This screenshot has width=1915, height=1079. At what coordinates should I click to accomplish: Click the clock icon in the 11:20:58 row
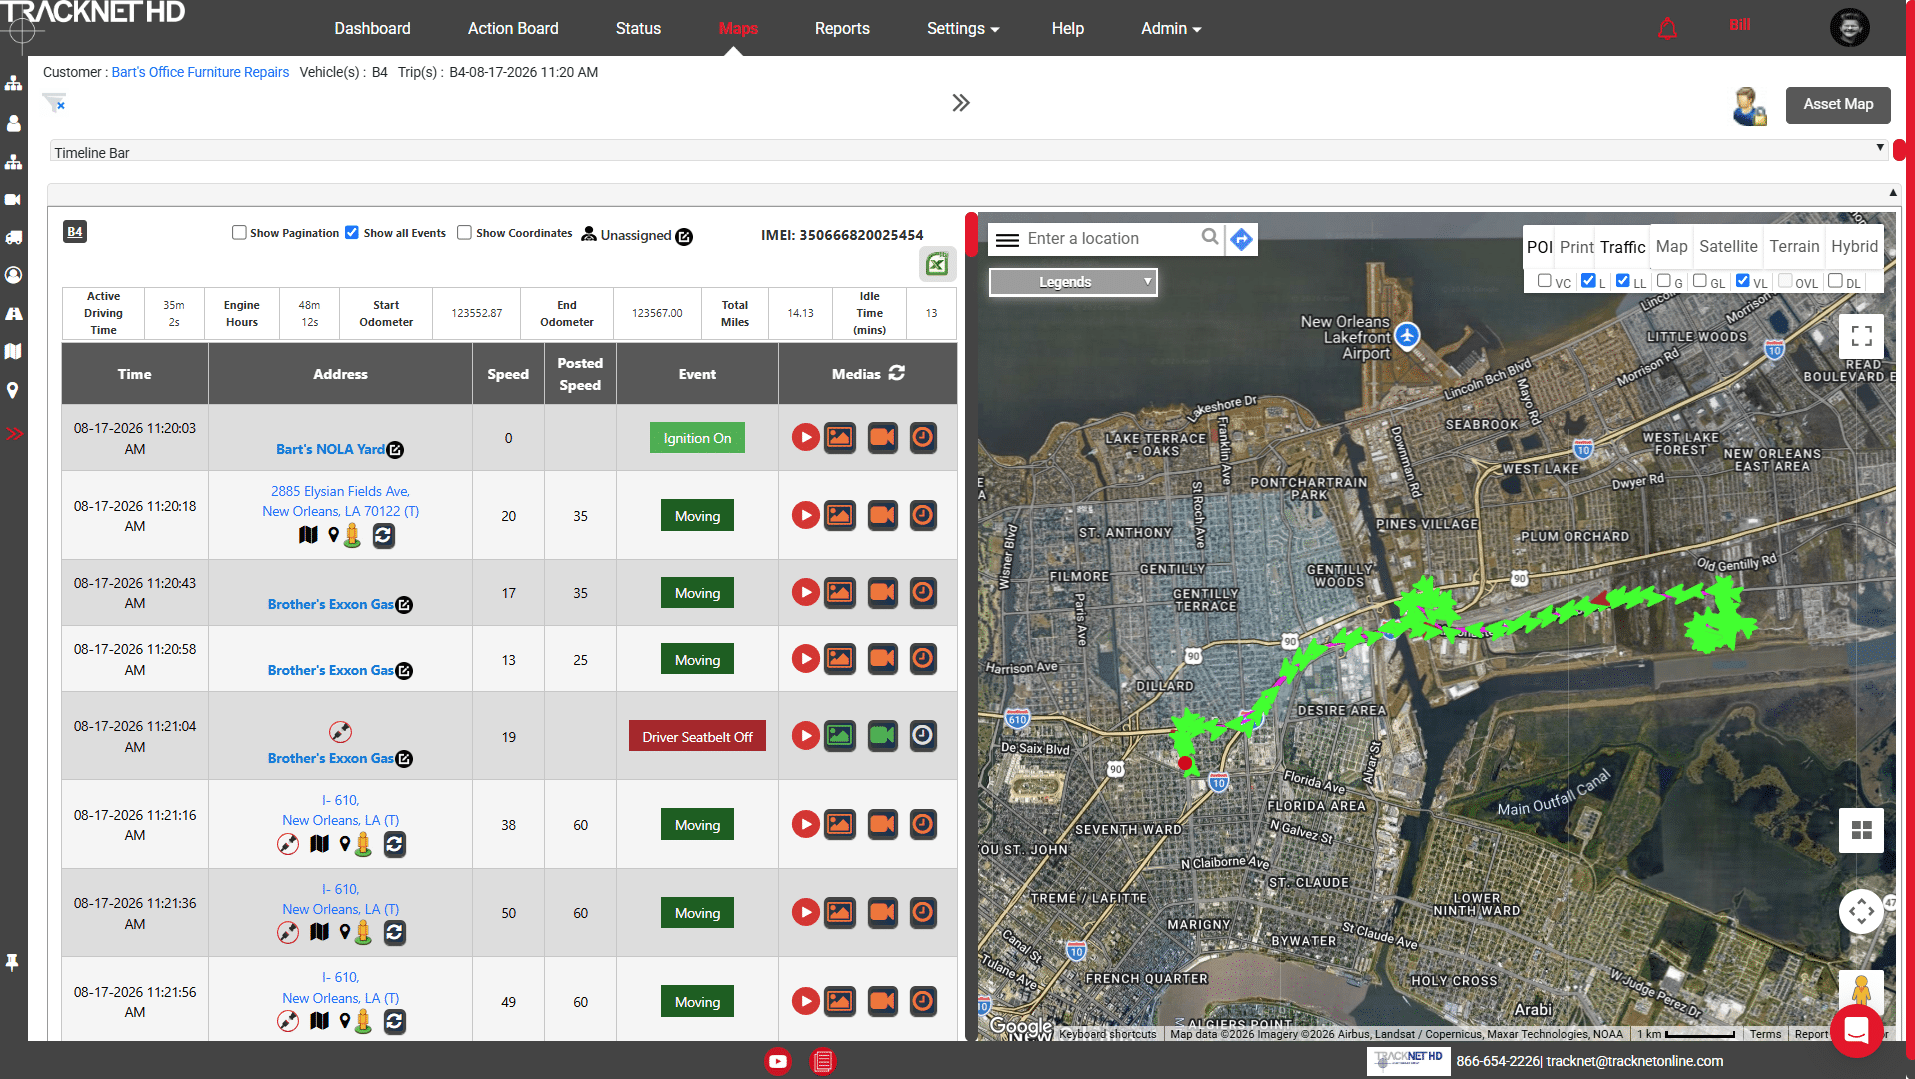923,659
